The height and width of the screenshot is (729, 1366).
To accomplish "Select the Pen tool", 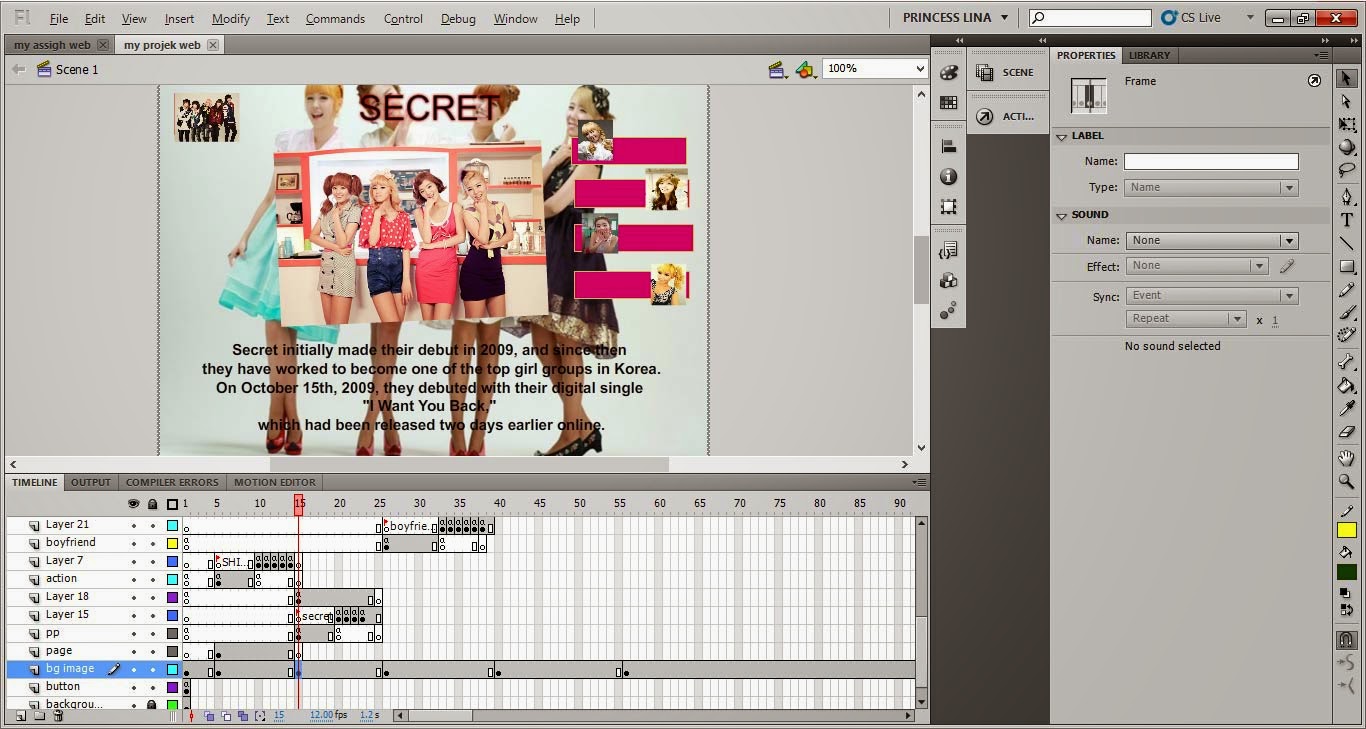I will [x=1347, y=197].
